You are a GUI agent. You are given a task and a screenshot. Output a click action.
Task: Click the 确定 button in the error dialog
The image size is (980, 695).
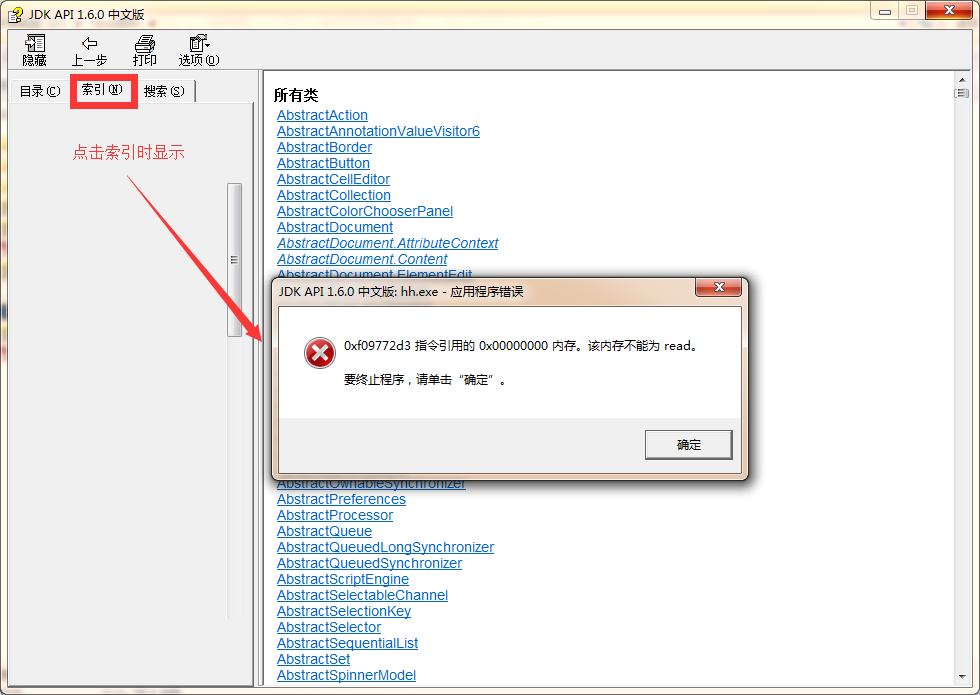coord(688,444)
